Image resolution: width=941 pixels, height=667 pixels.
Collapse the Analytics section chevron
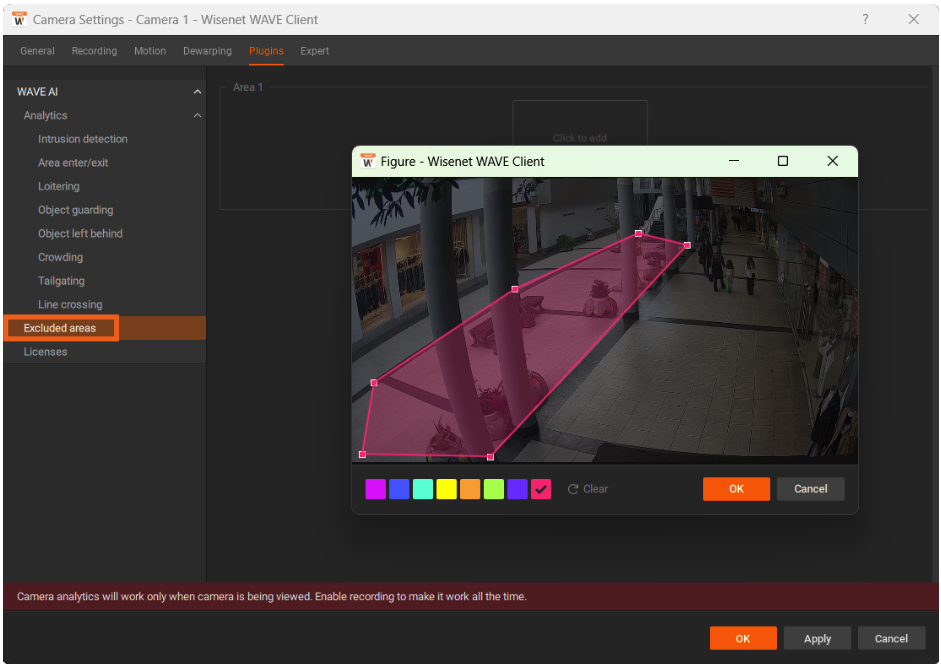(197, 115)
